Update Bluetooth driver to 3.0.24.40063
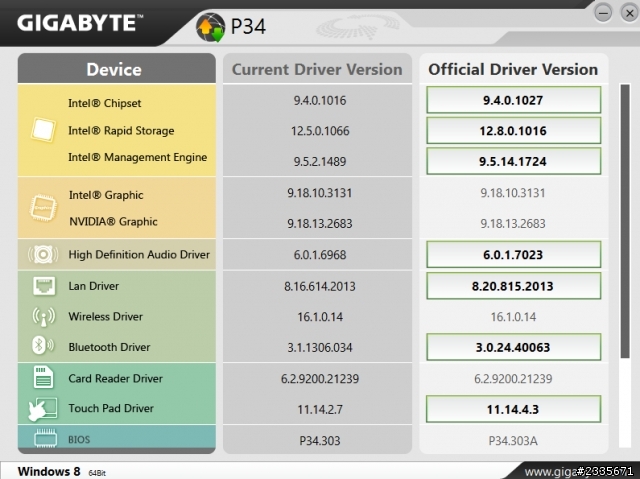640x479 pixels. (x=513, y=347)
